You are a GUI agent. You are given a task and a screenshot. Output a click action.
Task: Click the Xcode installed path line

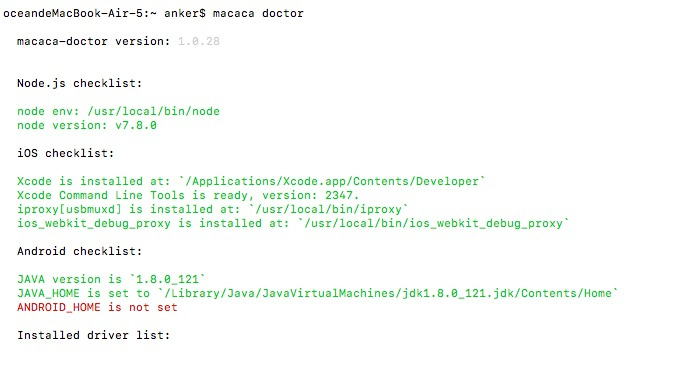tap(251, 181)
